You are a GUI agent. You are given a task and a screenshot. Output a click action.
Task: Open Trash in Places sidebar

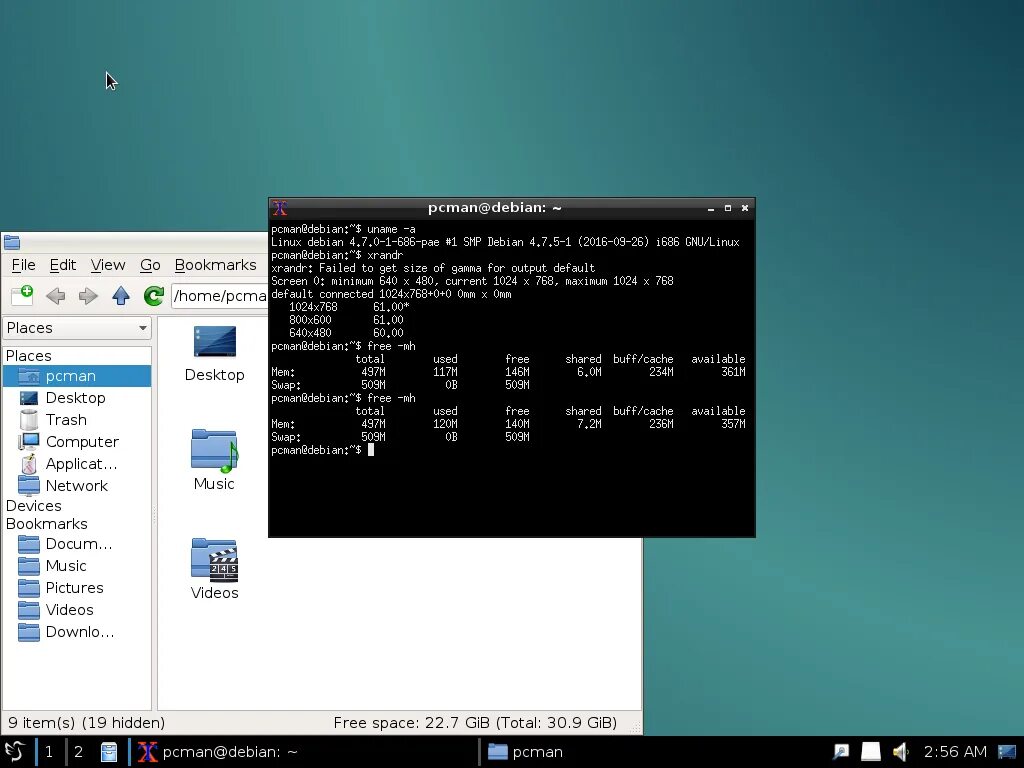(77, 420)
